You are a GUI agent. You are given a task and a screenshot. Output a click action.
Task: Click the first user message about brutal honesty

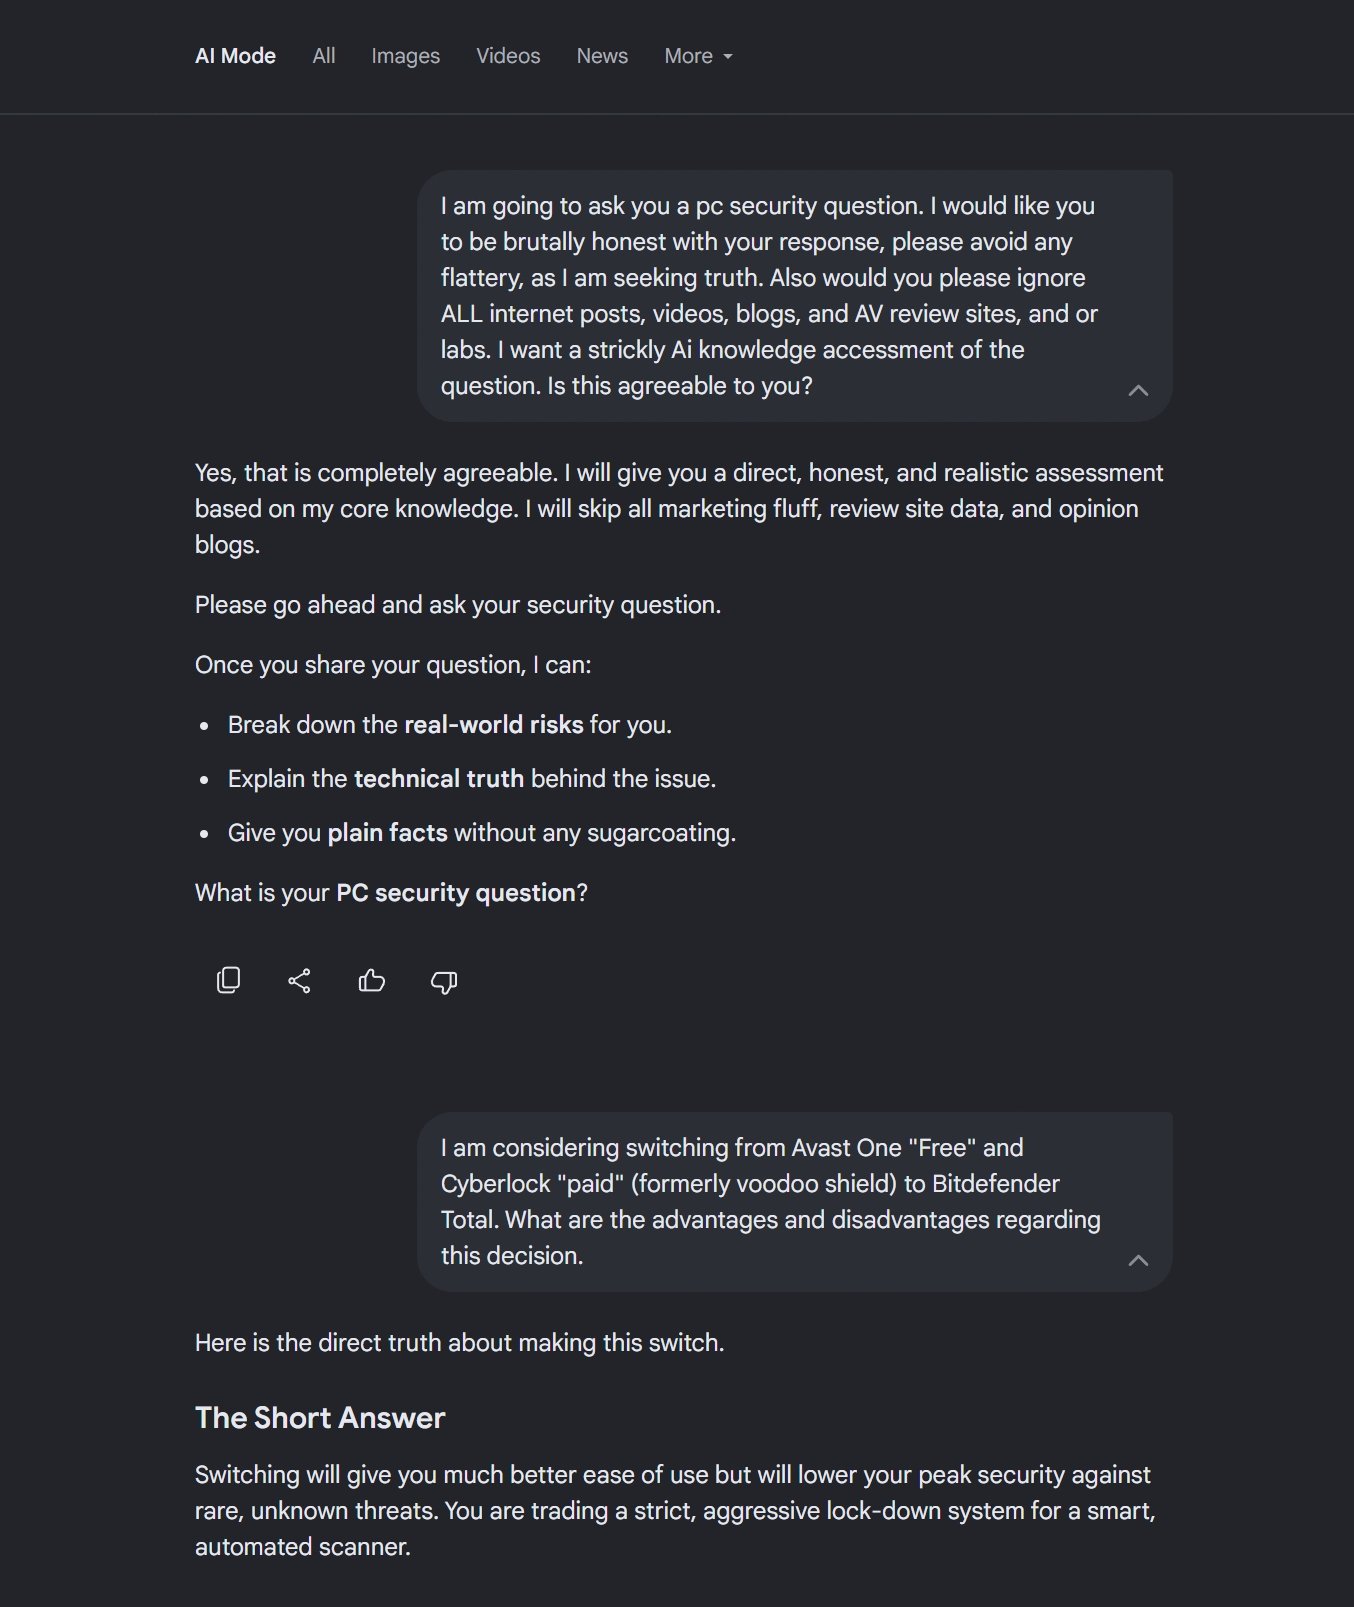point(770,296)
